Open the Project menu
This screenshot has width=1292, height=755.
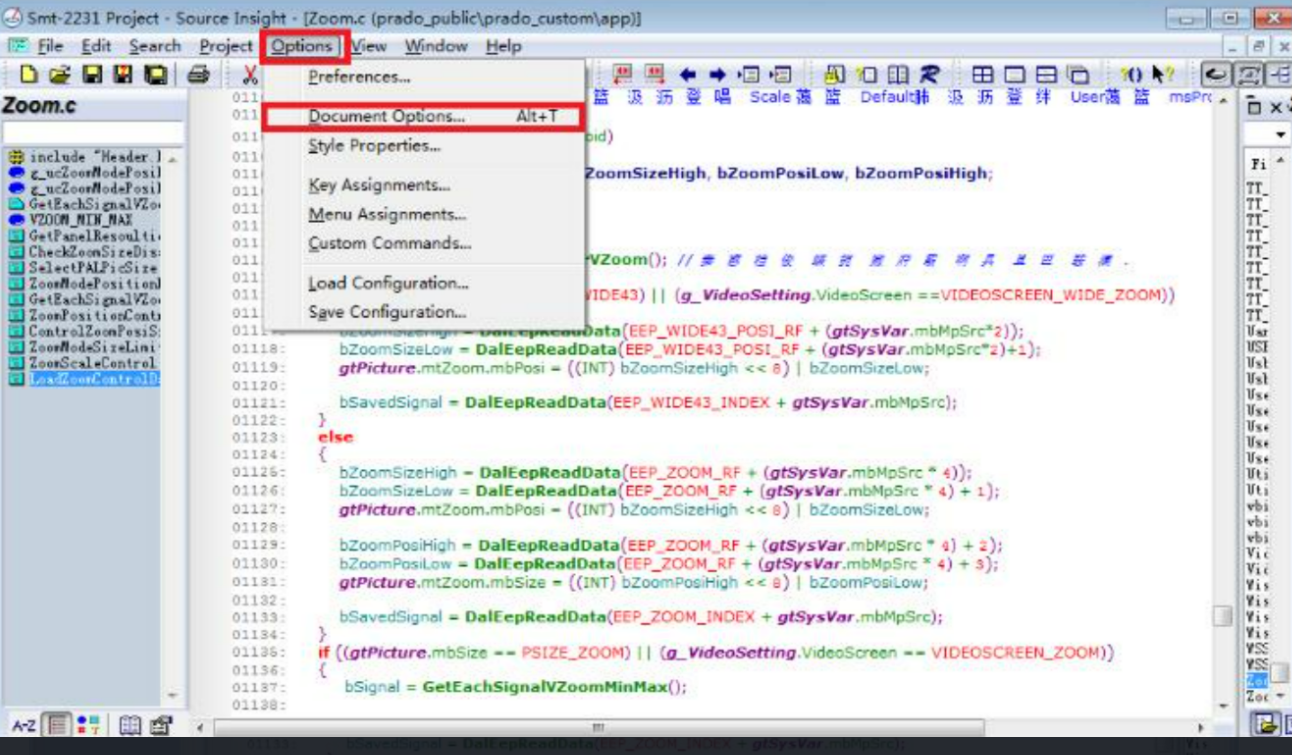point(226,46)
